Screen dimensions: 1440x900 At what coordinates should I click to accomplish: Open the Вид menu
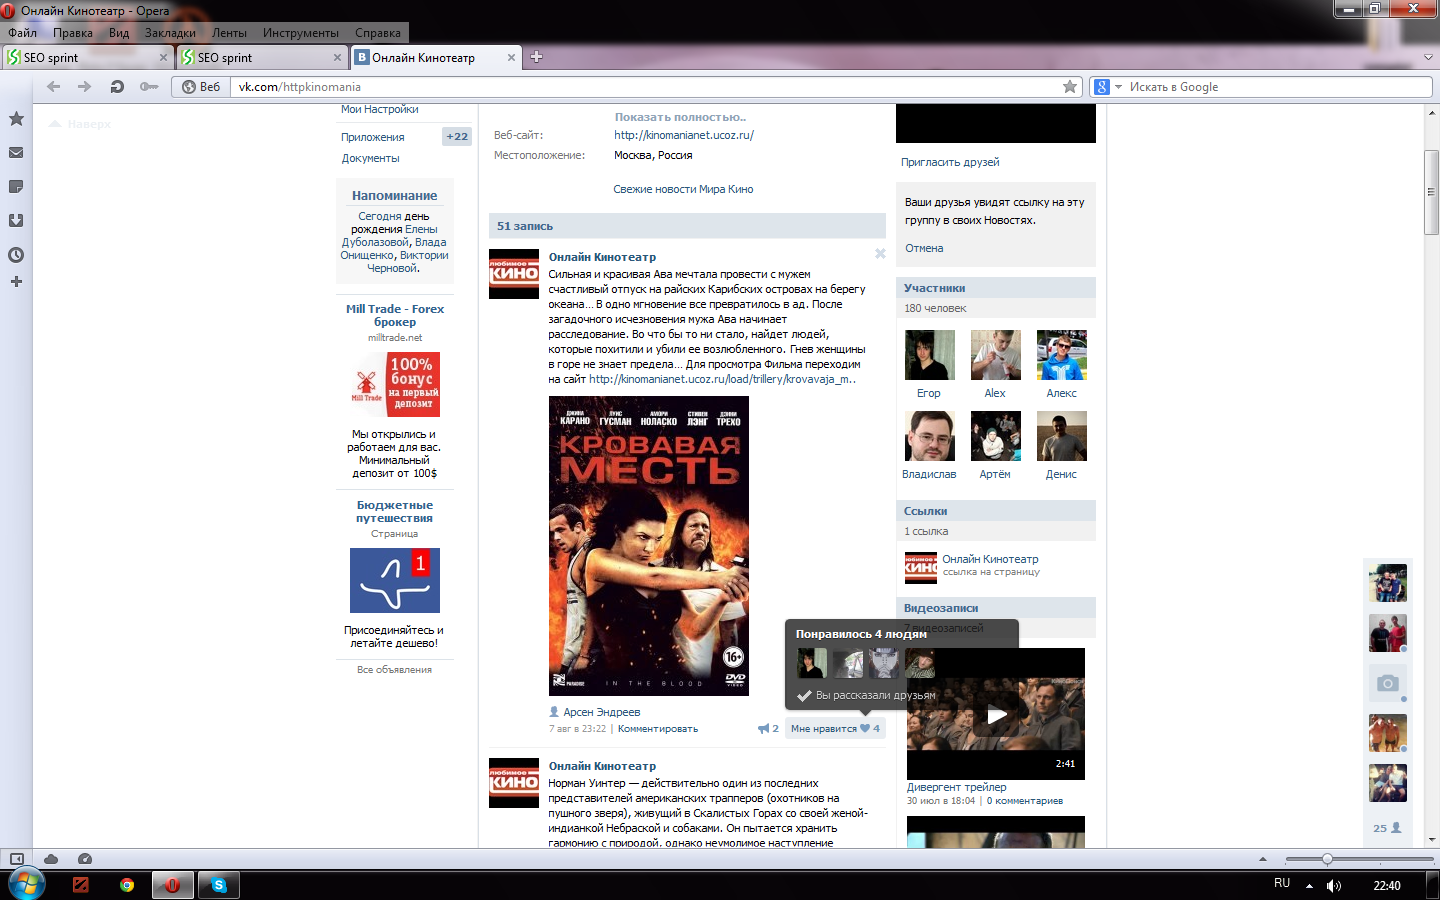(119, 33)
